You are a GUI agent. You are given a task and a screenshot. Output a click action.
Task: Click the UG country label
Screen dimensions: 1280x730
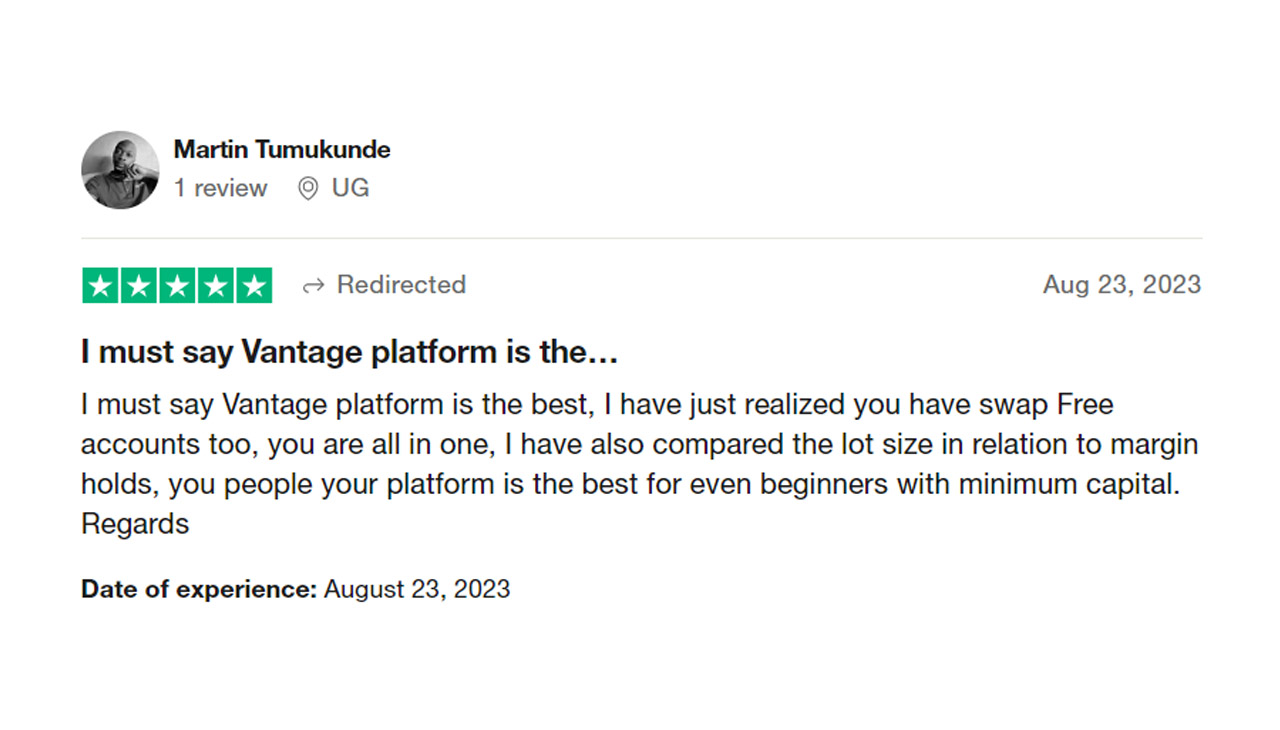point(350,188)
